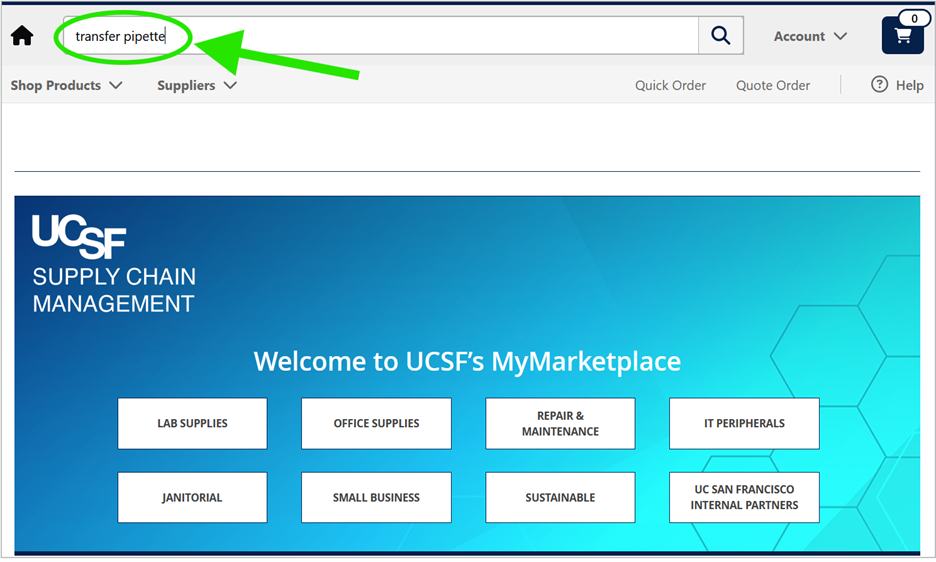Open Quote Order
This screenshot has height=562, width=936.
(x=773, y=85)
